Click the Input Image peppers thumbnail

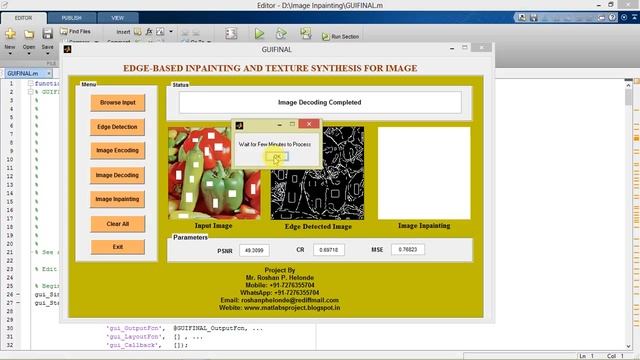[x=214, y=173]
